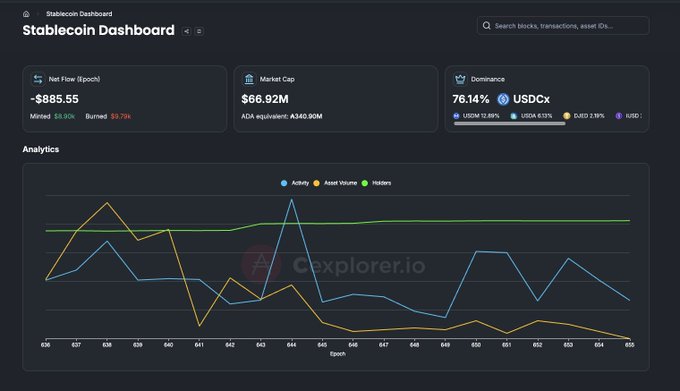This screenshot has width=680, height=391.
Task: Click epoch 636 on the x-axis
Action: coord(46,345)
